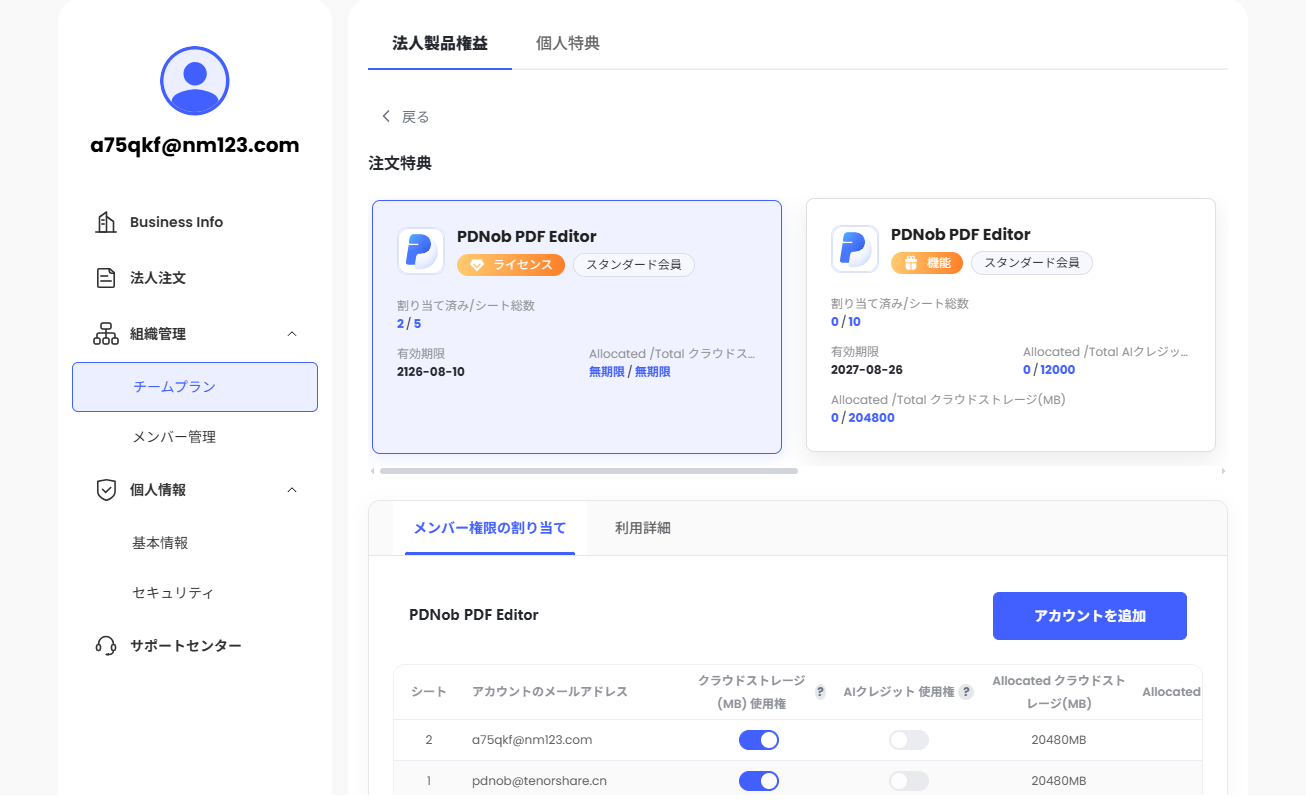This screenshot has width=1306, height=809.
Task: Click the アカウントを追加 button
Action: tap(1090, 616)
